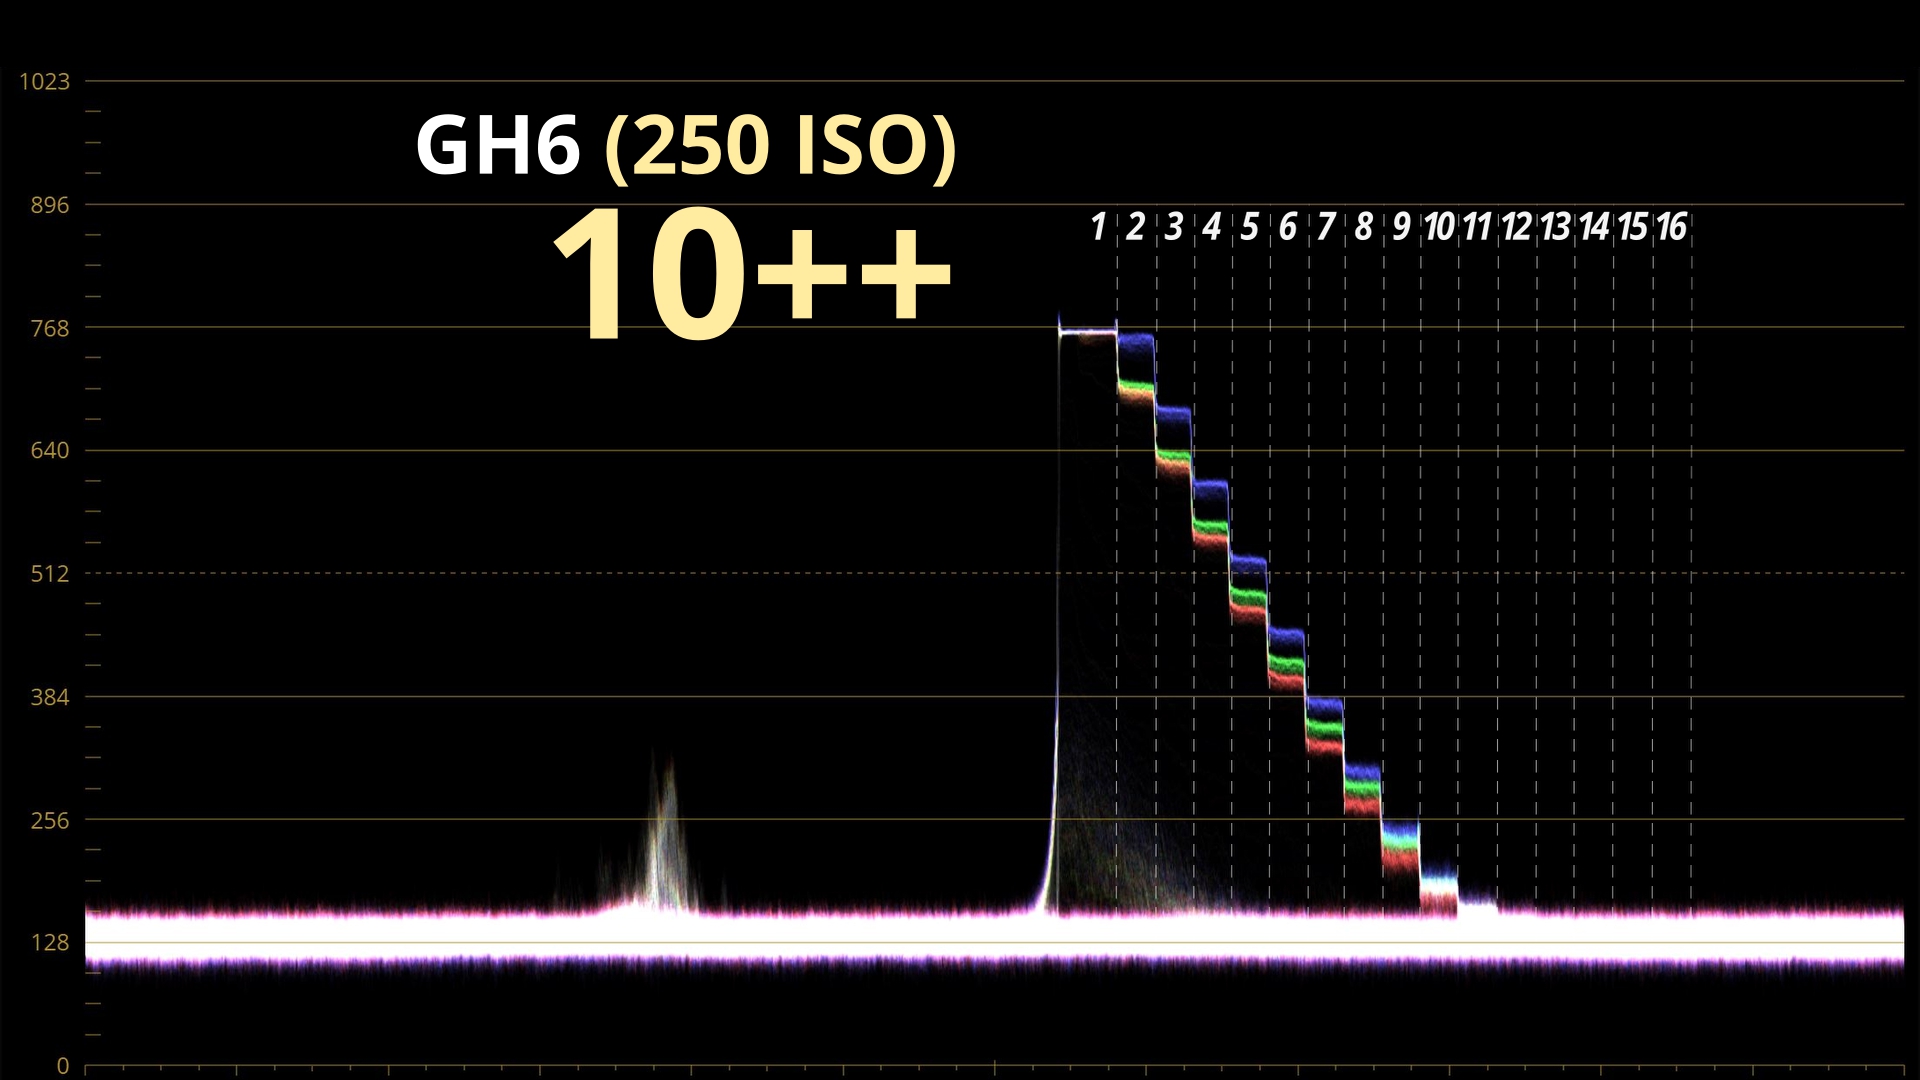
Task: Click the (250 ISO) text
Action: click(x=781, y=147)
